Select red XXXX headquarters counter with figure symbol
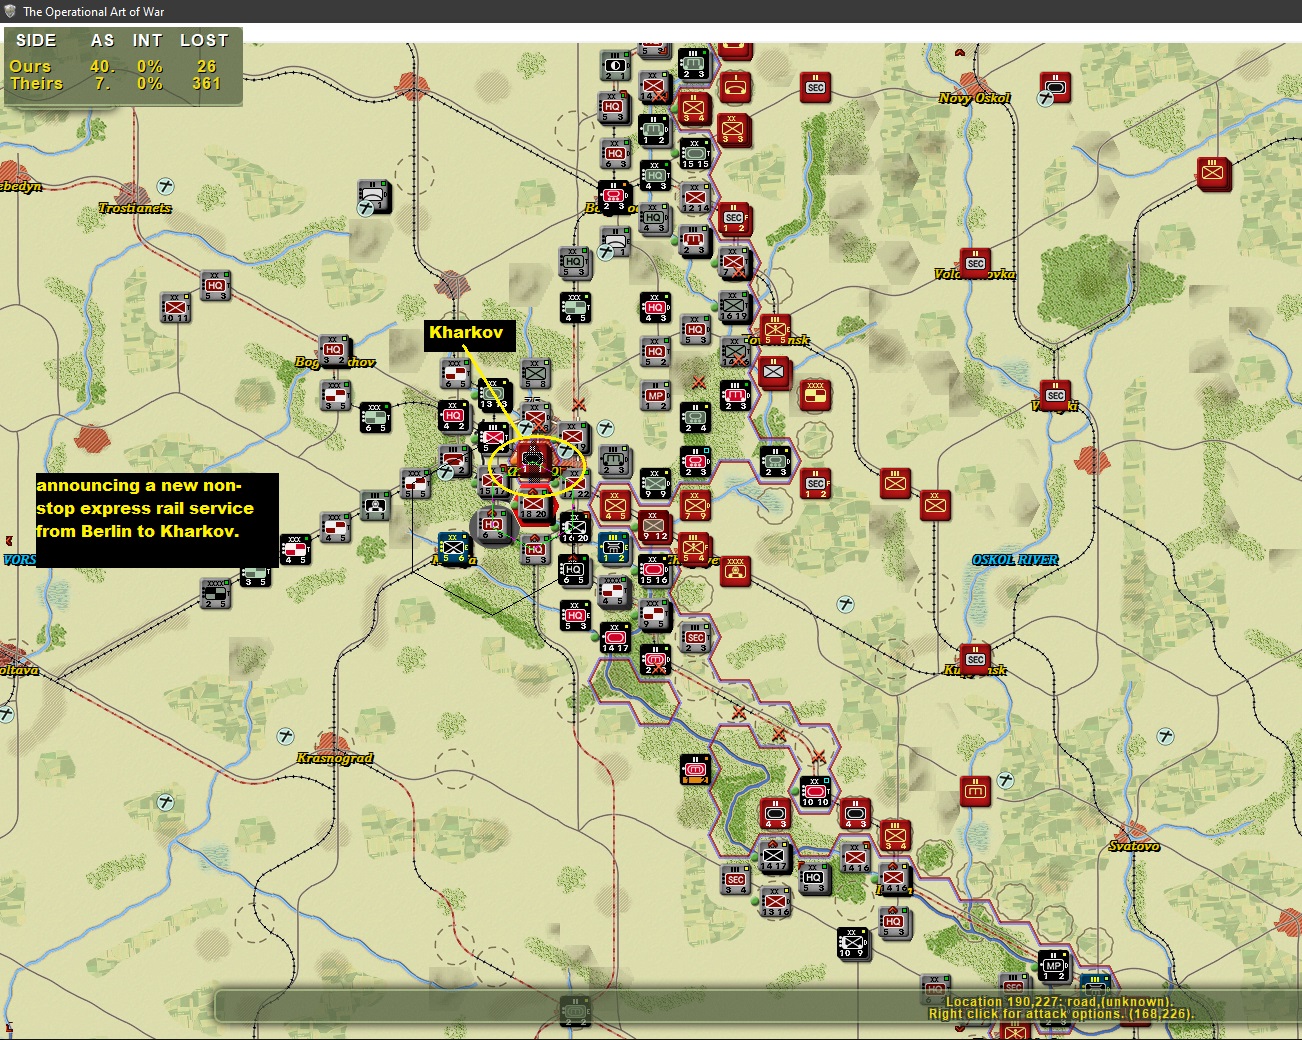 pyautogui.click(x=735, y=571)
